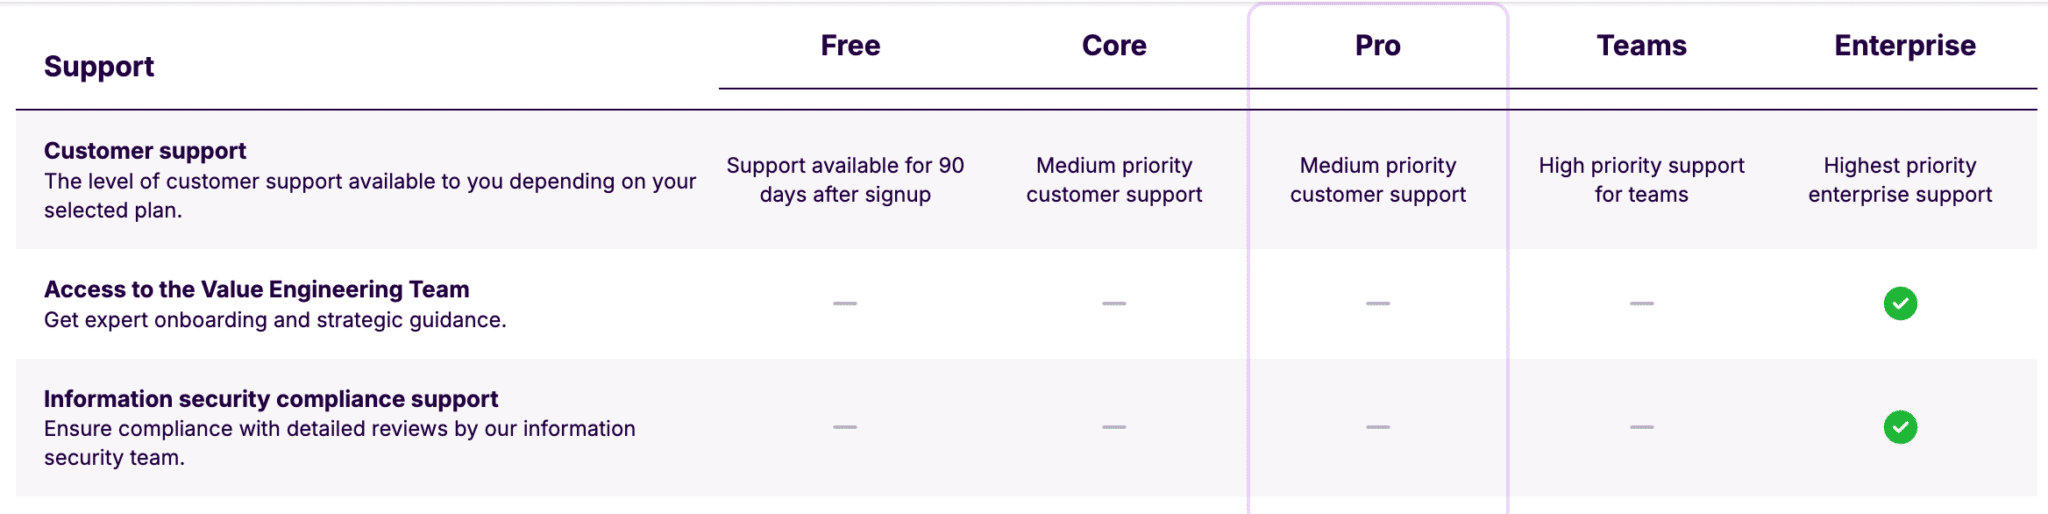Click the Free dash in Information security compliance row
The width and height of the screenshot is (2048, 514).
coord(845,427)
